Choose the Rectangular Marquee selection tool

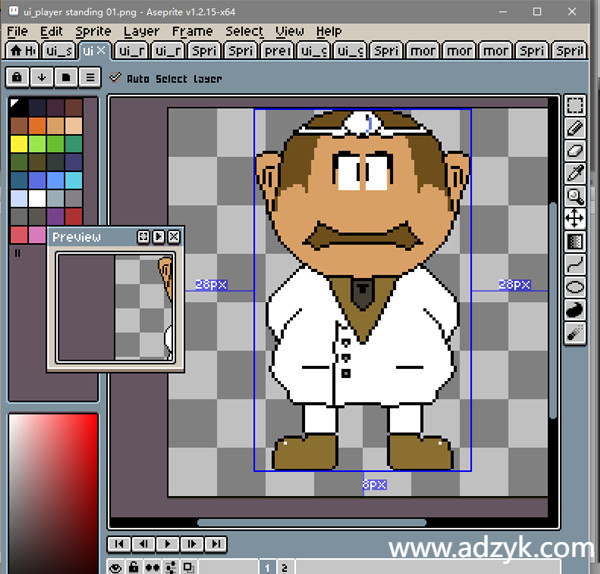click(575, 105)
